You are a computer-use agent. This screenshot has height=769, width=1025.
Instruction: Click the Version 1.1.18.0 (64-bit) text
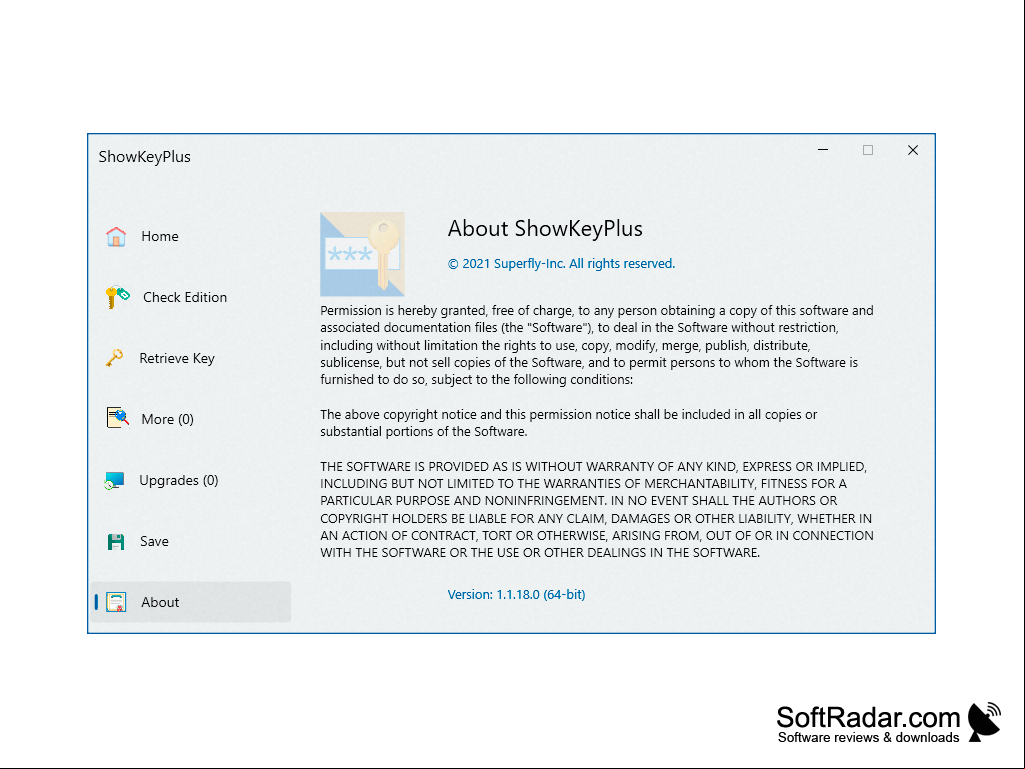click(516, 594)
